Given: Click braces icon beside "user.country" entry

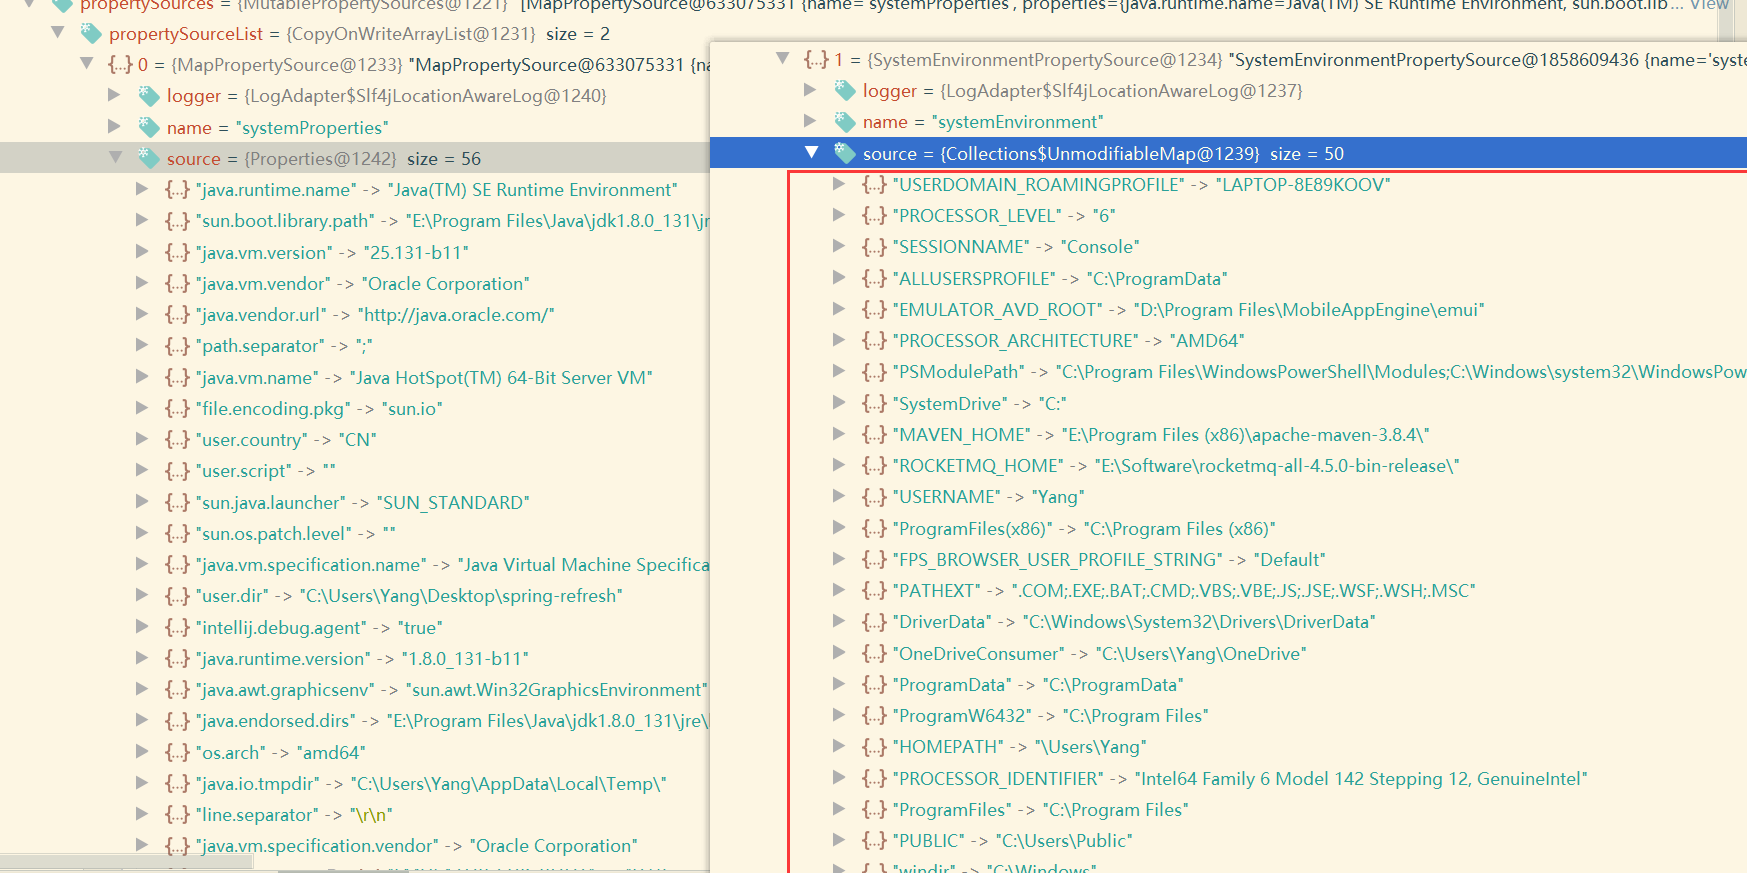Looking at the screenshot, I should (x=177, y=440).
